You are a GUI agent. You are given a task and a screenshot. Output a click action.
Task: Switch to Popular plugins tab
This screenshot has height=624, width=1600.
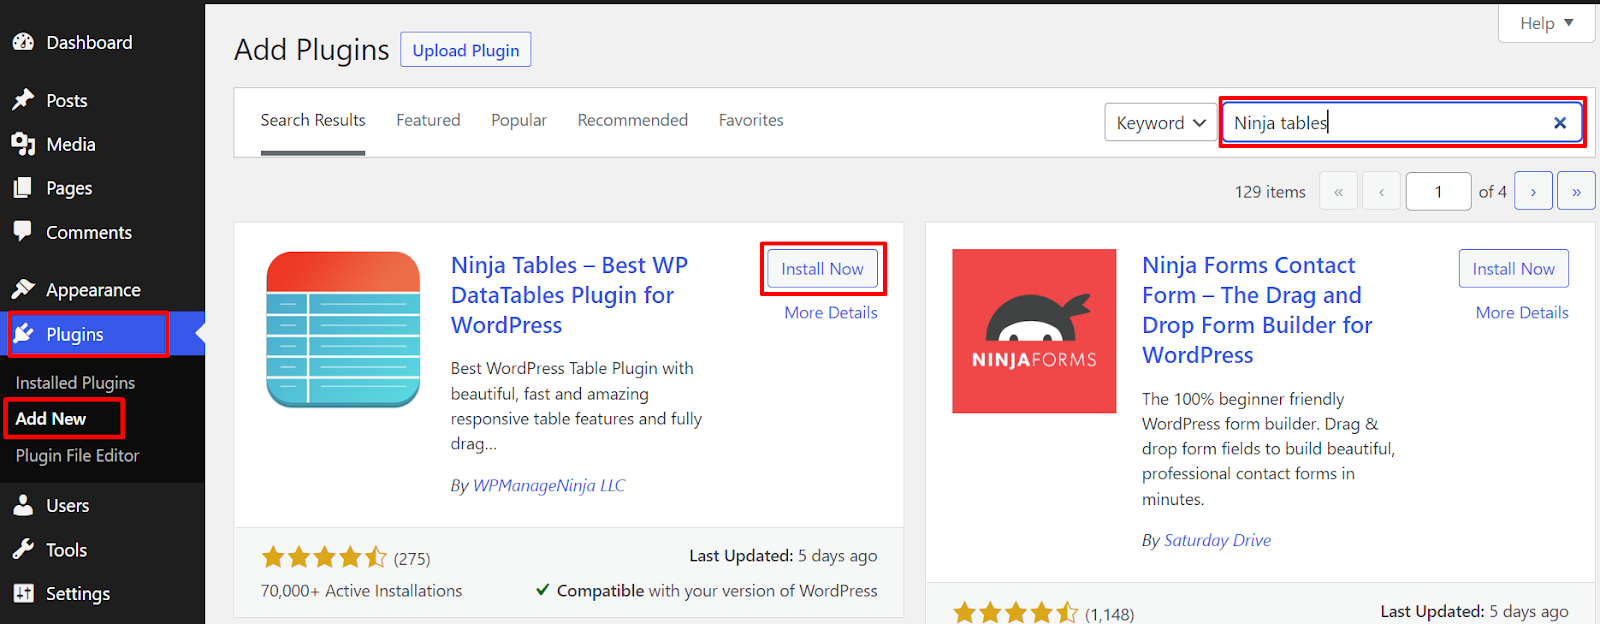pyautogui.click(x=519, y=120)
